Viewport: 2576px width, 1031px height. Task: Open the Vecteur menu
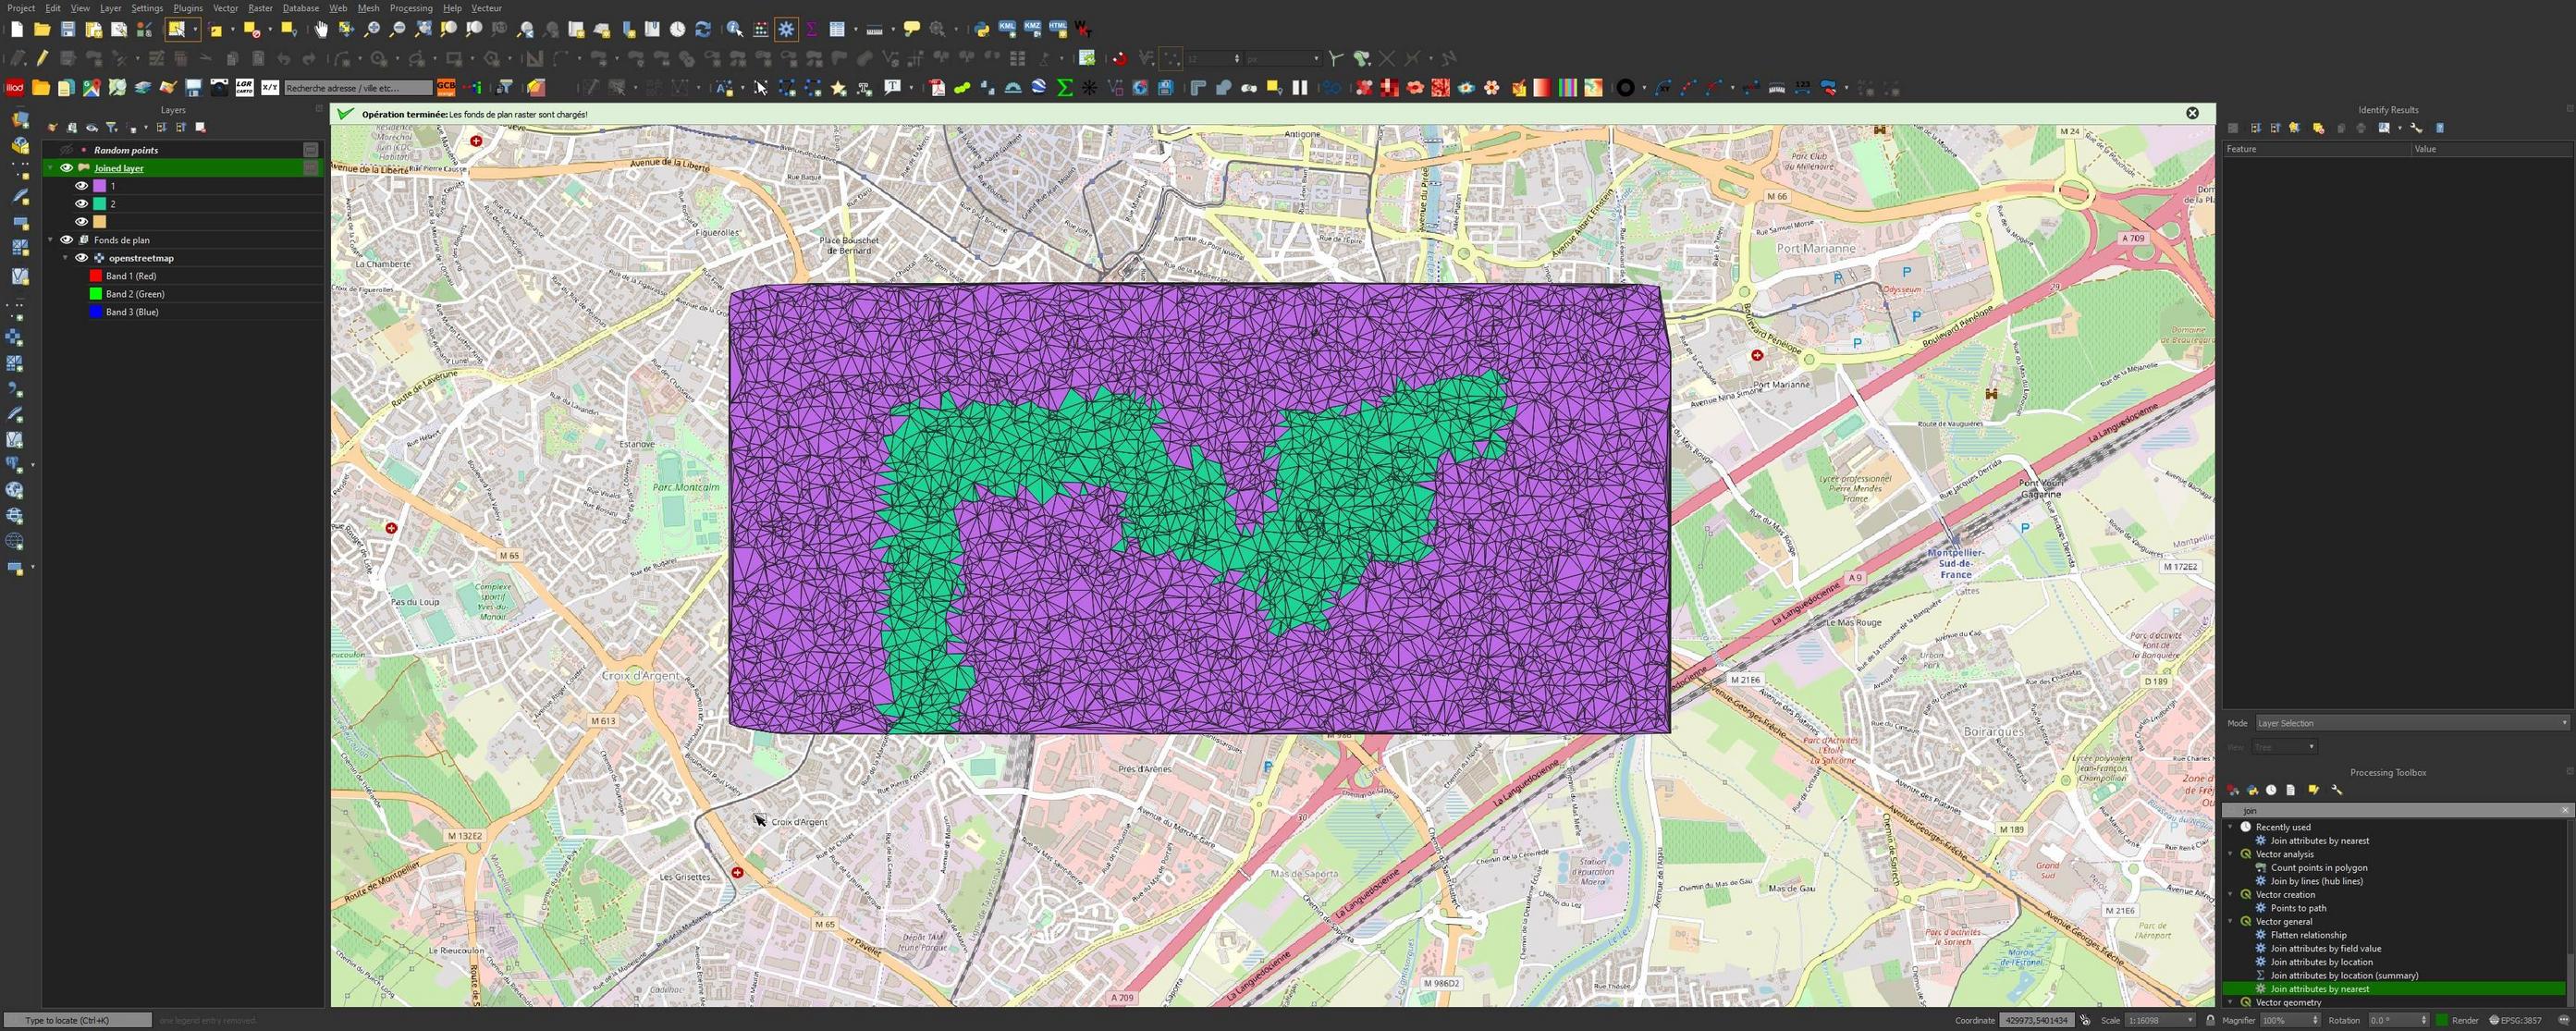(x=486, y=8)
